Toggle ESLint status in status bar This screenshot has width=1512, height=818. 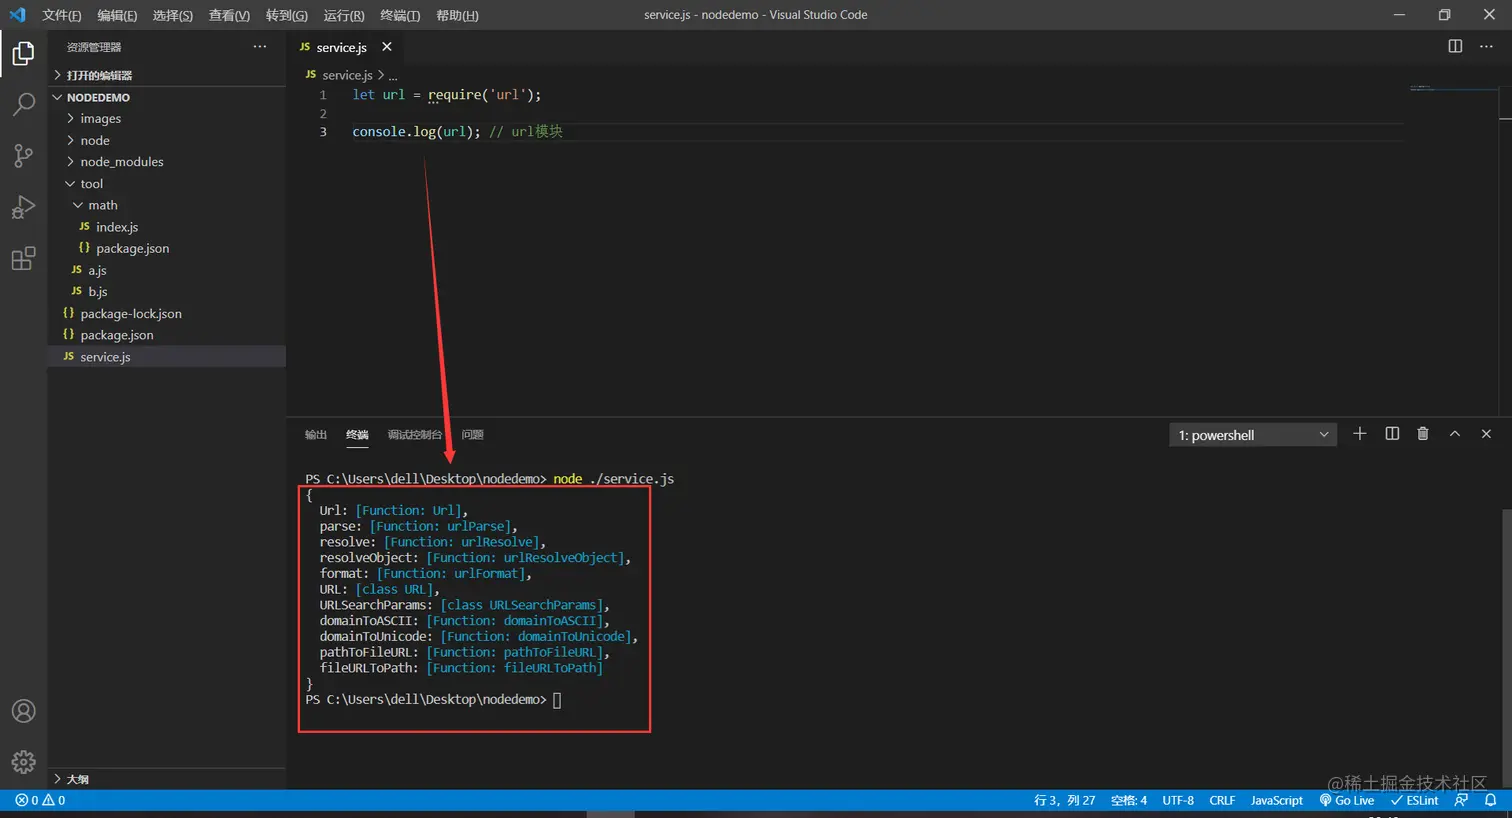click(1414, 800)
